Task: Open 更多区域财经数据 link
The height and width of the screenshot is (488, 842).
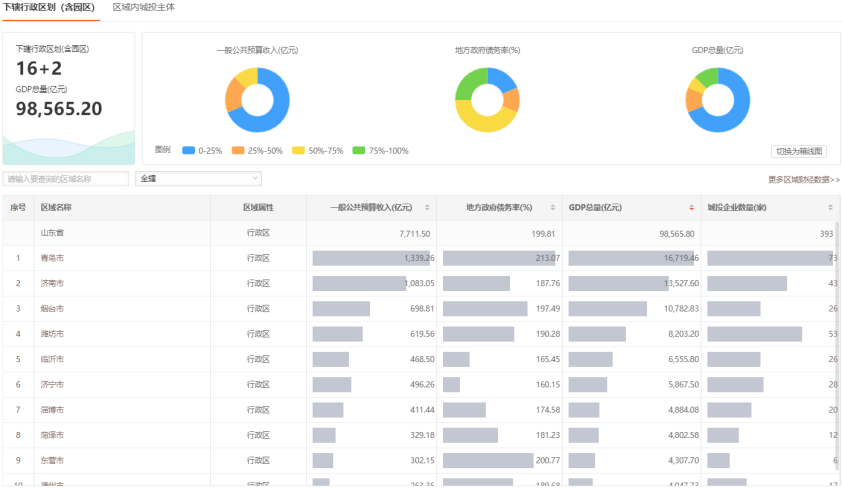Action: point(803,180)
